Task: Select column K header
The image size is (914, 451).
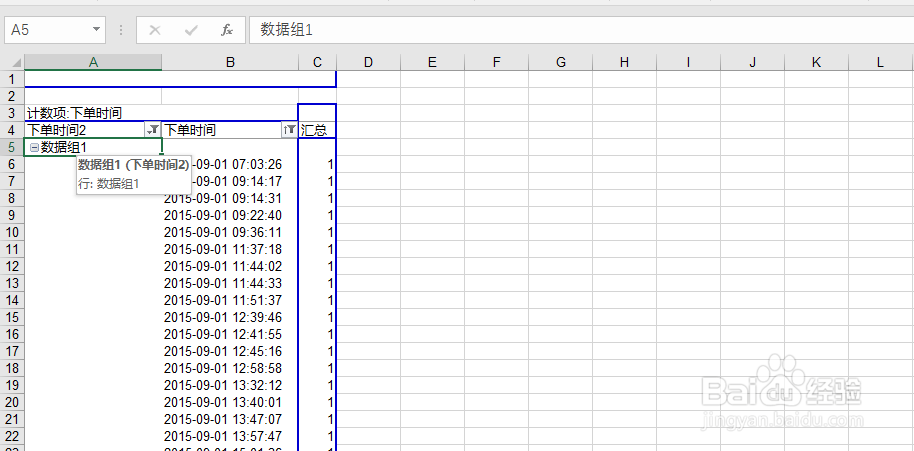Action: [817, 62]
